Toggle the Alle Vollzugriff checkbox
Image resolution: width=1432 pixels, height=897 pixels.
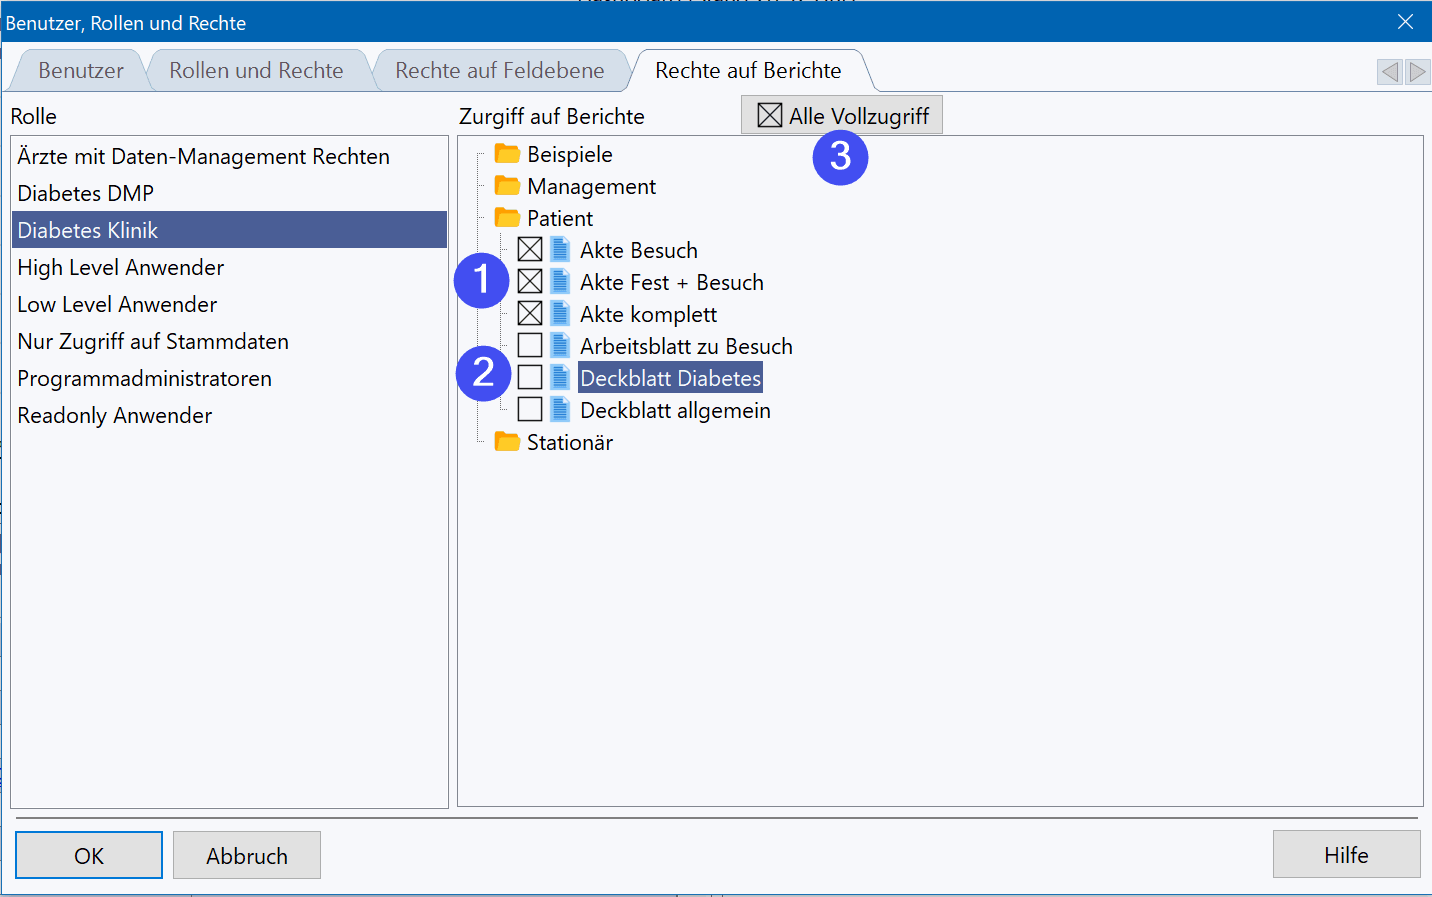(769, 116)
